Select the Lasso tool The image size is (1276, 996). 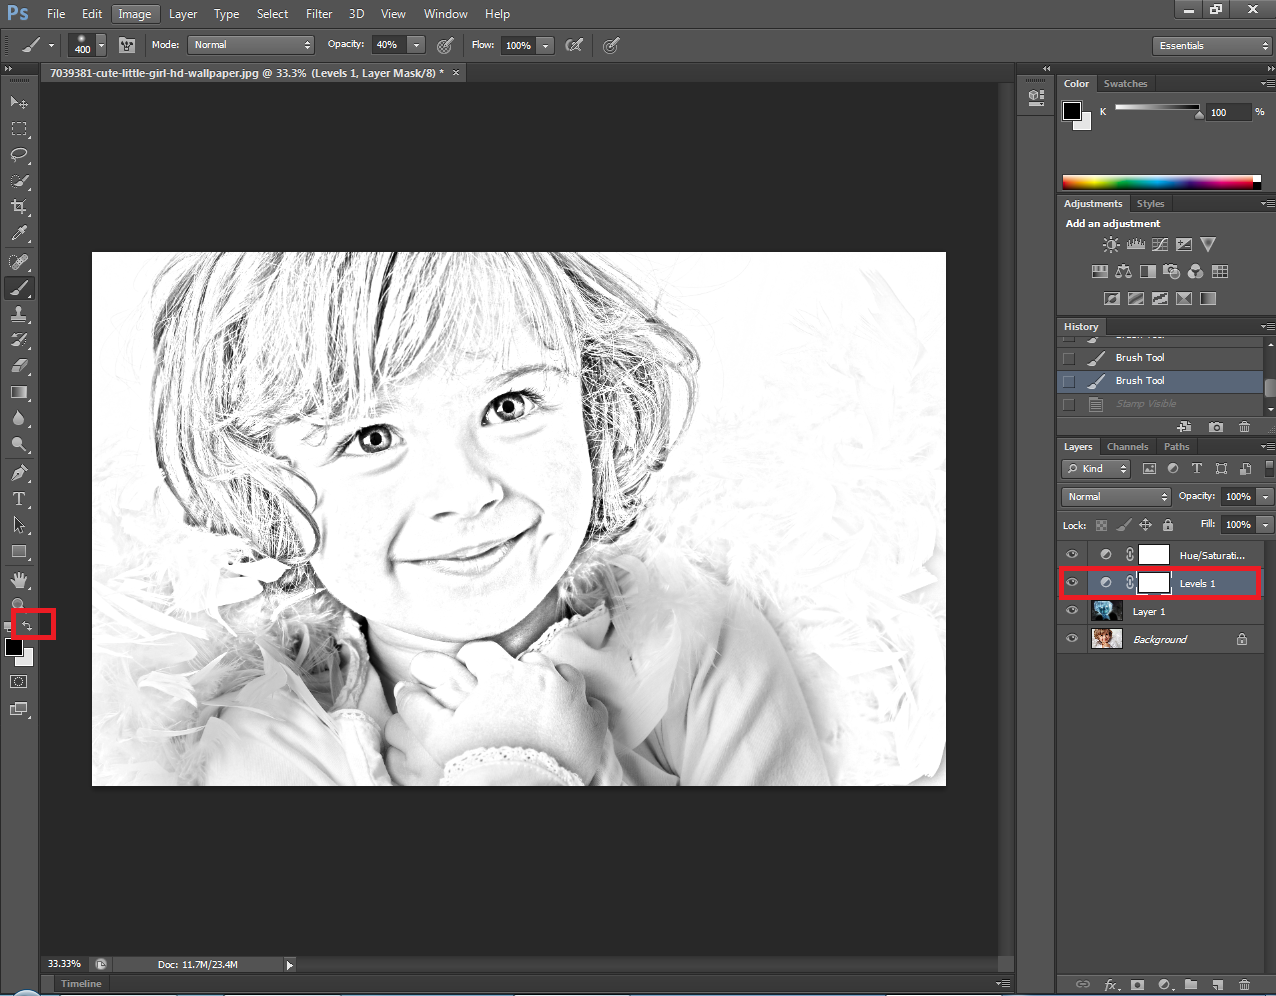click(19, 155)
